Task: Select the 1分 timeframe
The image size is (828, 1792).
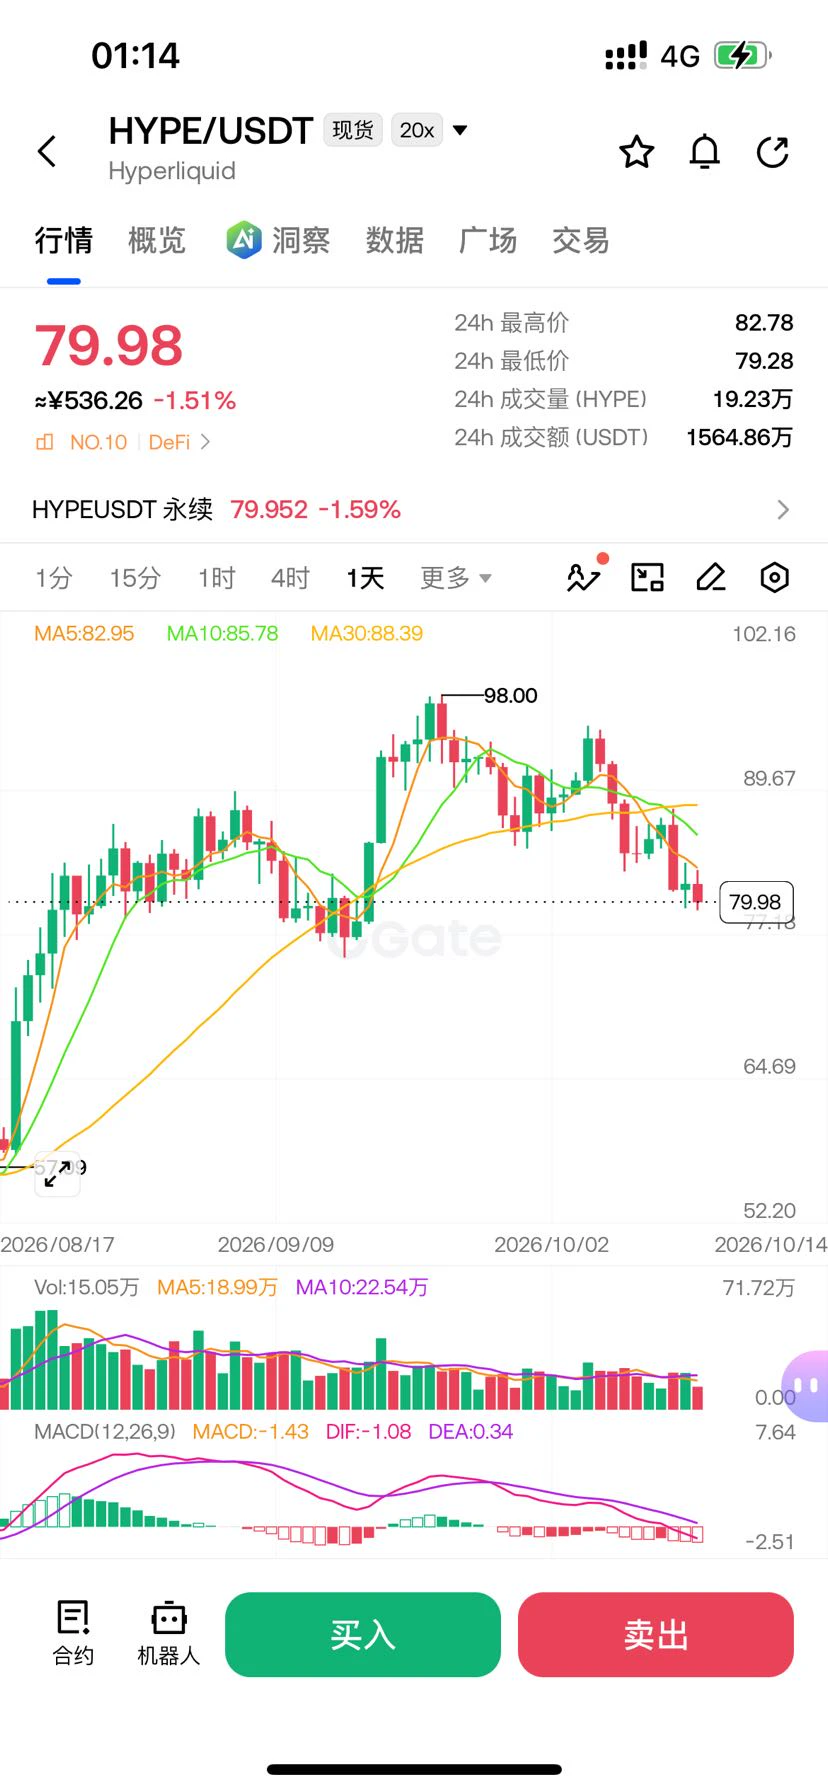Action: (54, 578)
